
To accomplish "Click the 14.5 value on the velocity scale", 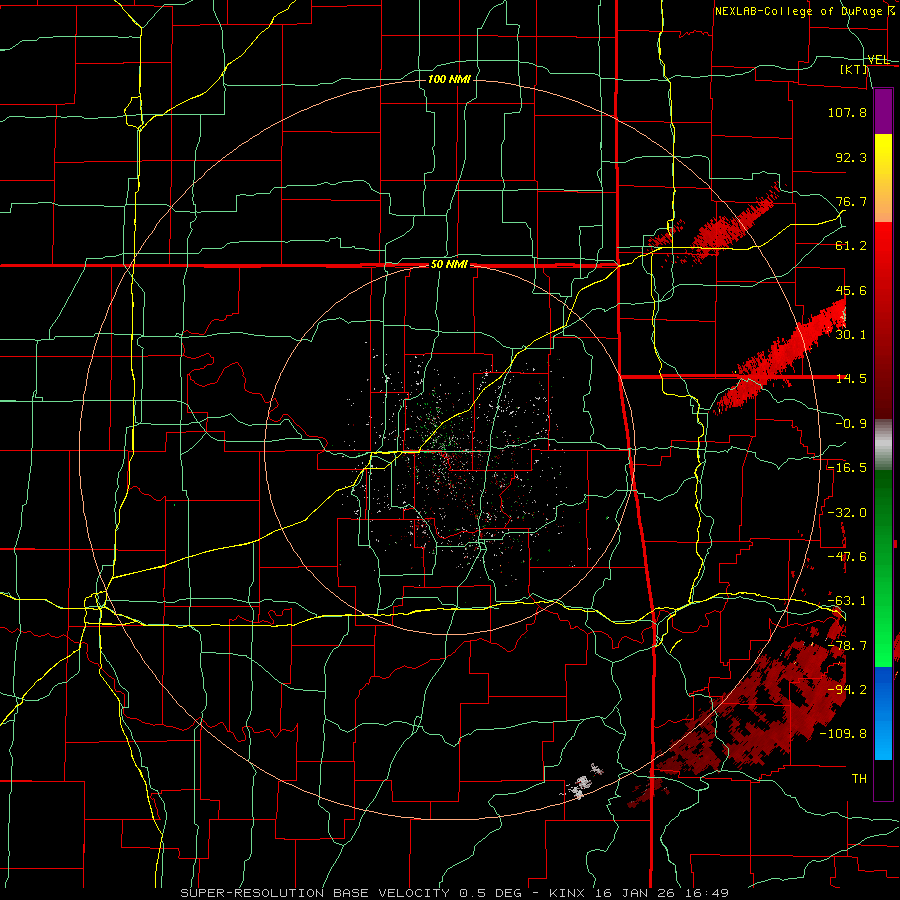I will pos(851,379).
